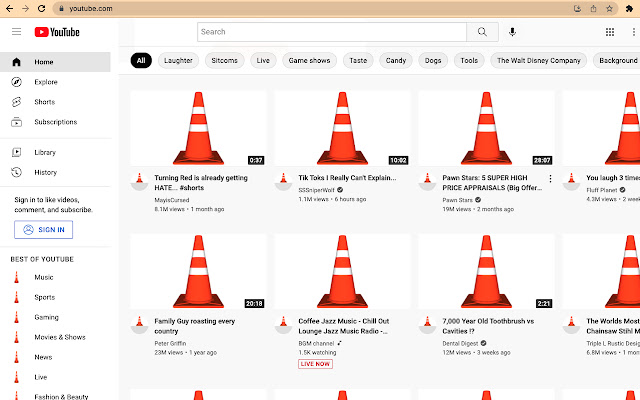640x400 pixels.
Task: Reload the page
Action: point(41,9)
